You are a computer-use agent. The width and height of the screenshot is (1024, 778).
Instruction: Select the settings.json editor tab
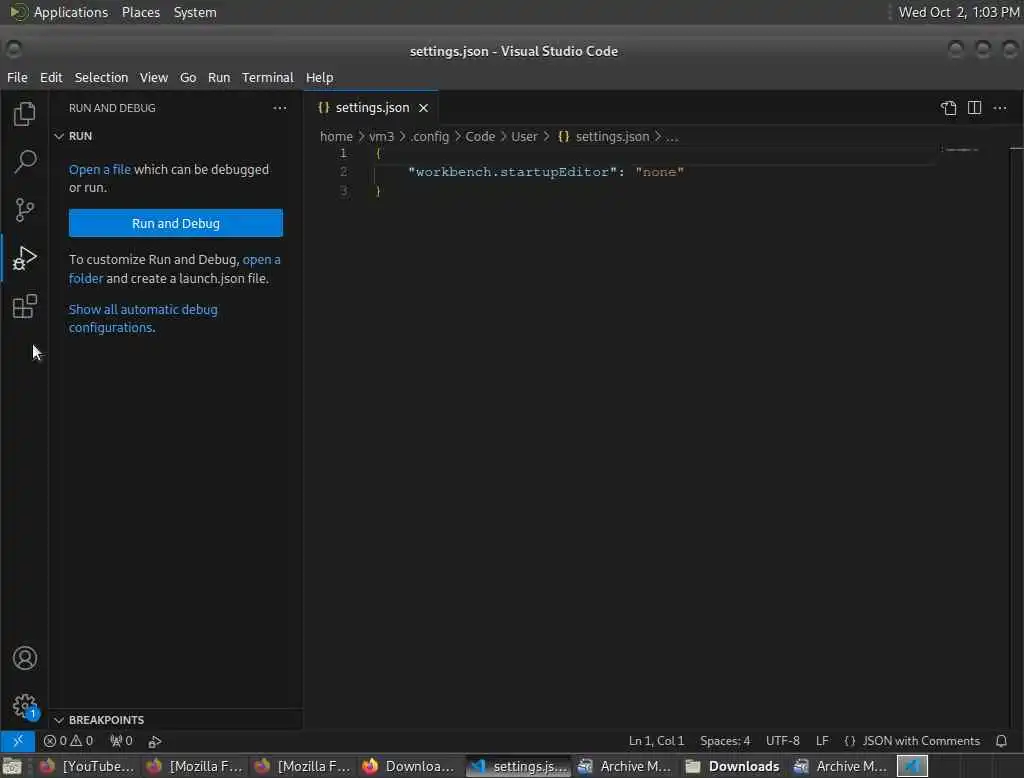[372, 108]
